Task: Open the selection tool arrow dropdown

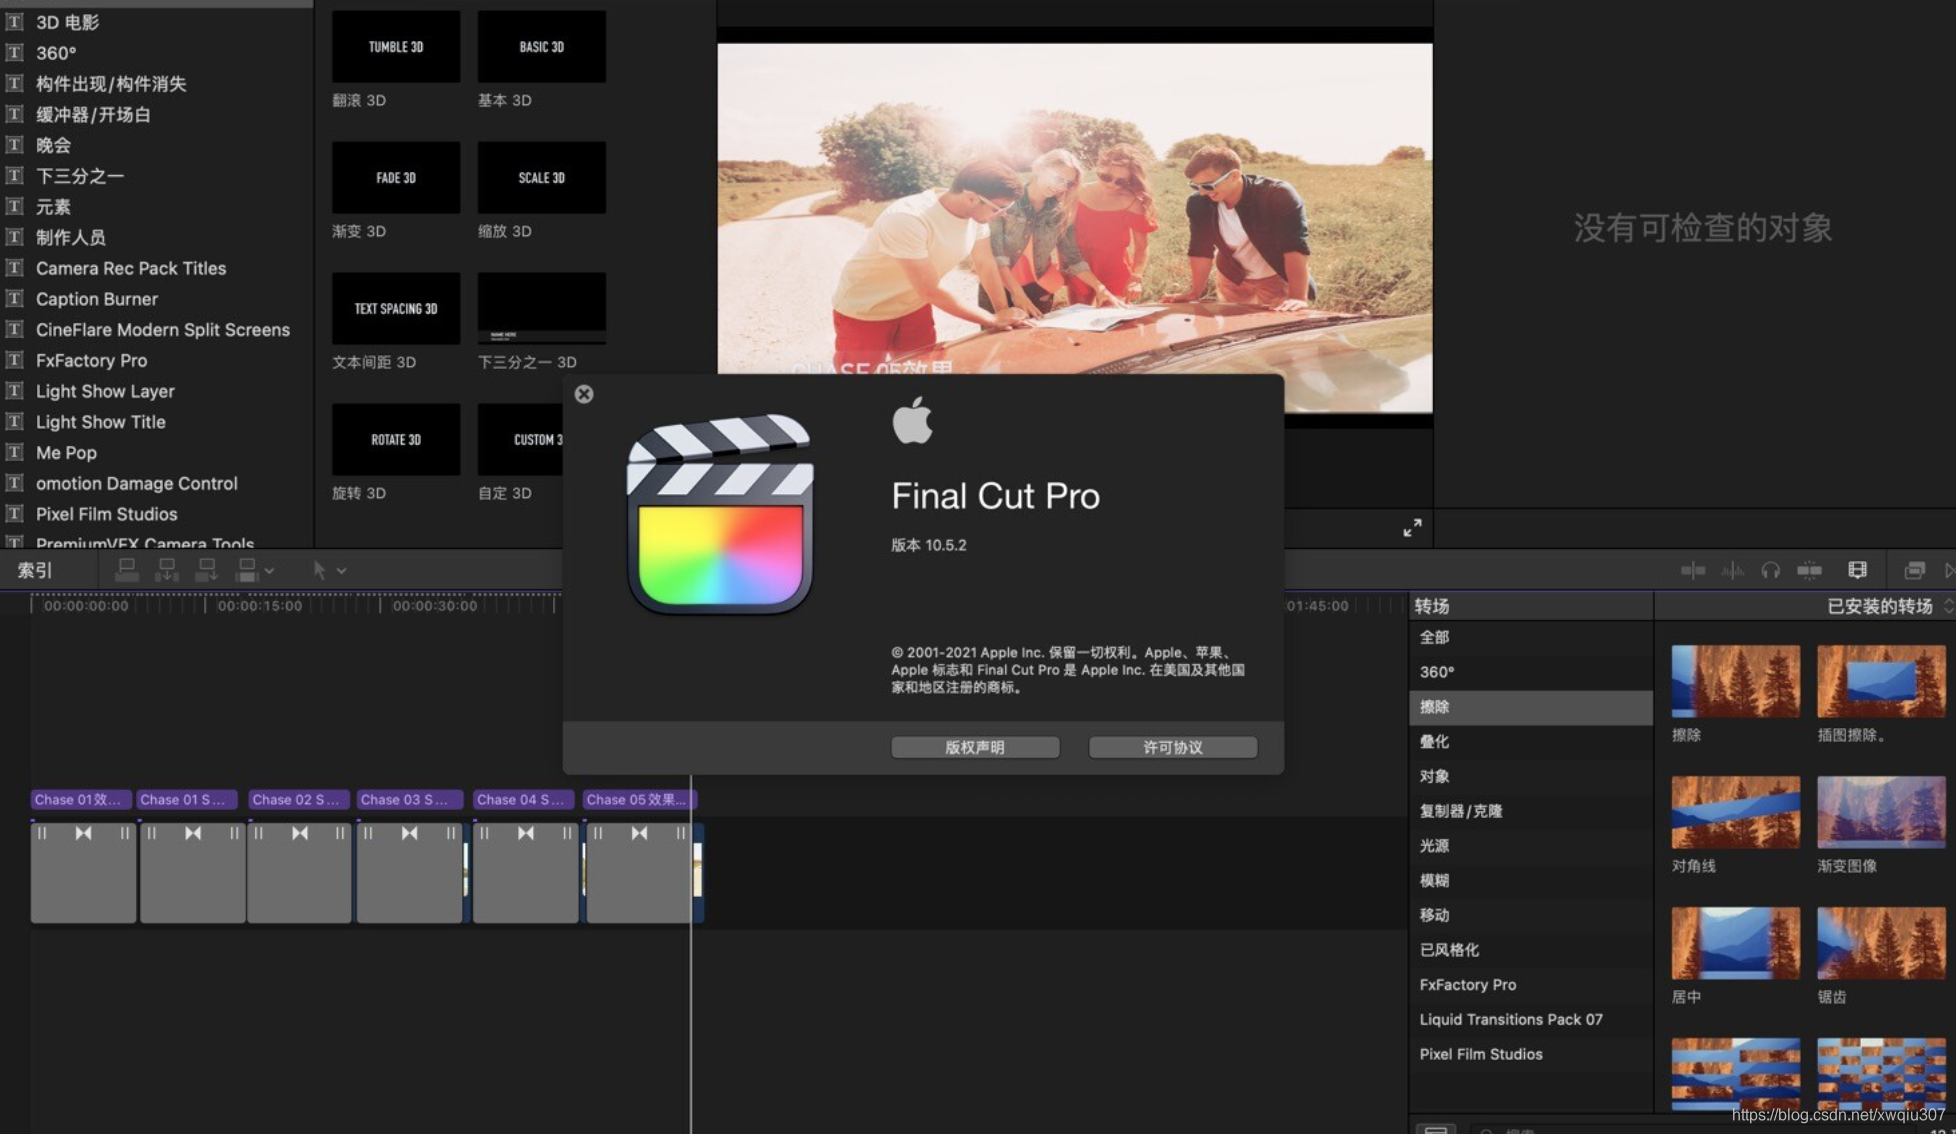Action: click(x=341, y=570)
